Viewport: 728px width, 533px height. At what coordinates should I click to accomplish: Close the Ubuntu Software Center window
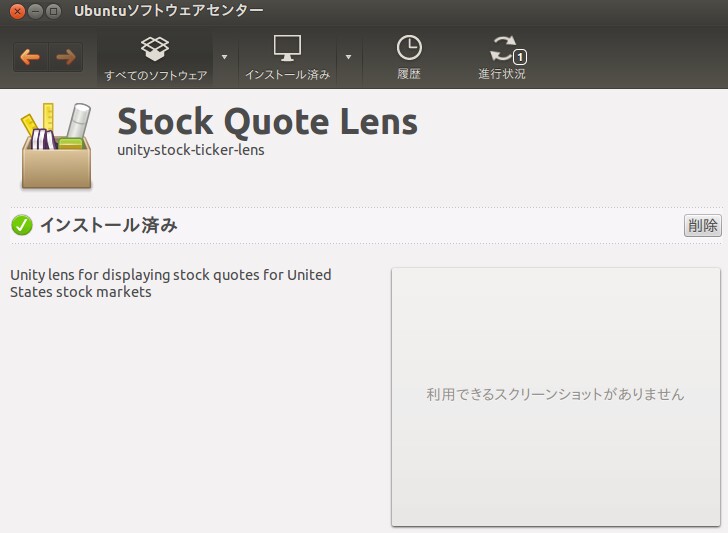point(17,11)
